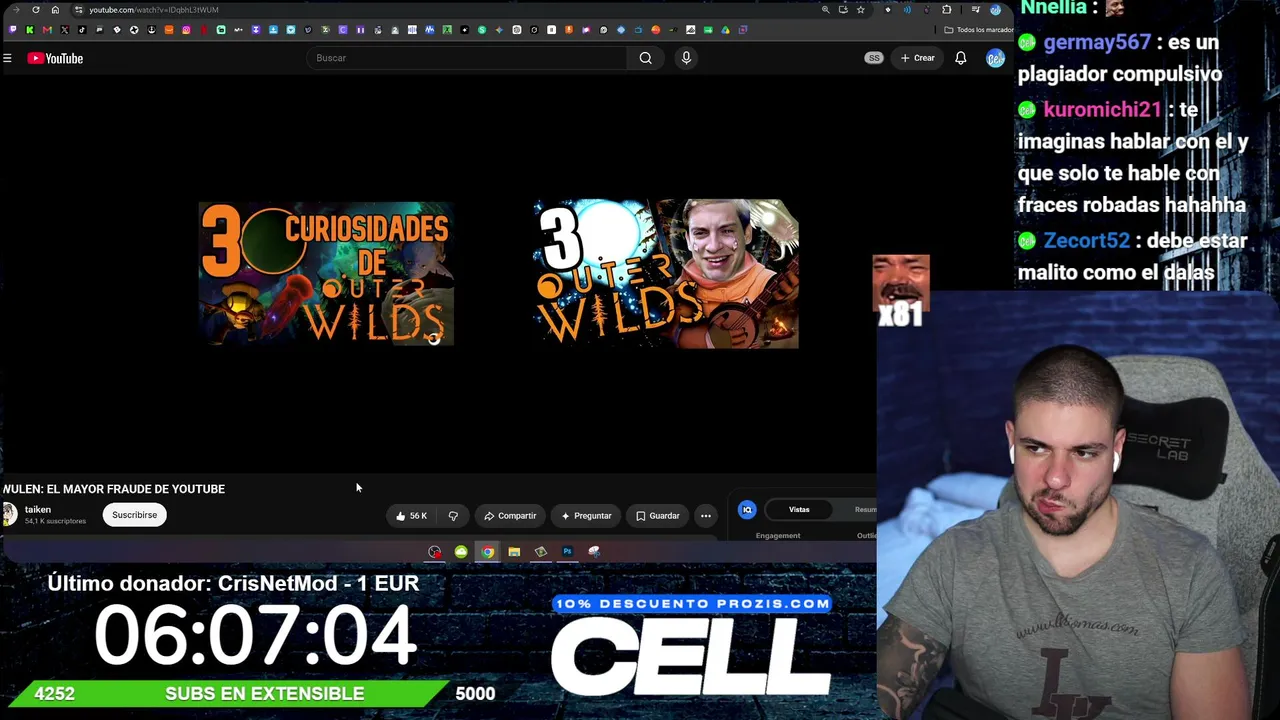Click the 3 Curiosidades de Outer Wilds thumbnail
1280x720 pixels.
(x=326, y=274)
